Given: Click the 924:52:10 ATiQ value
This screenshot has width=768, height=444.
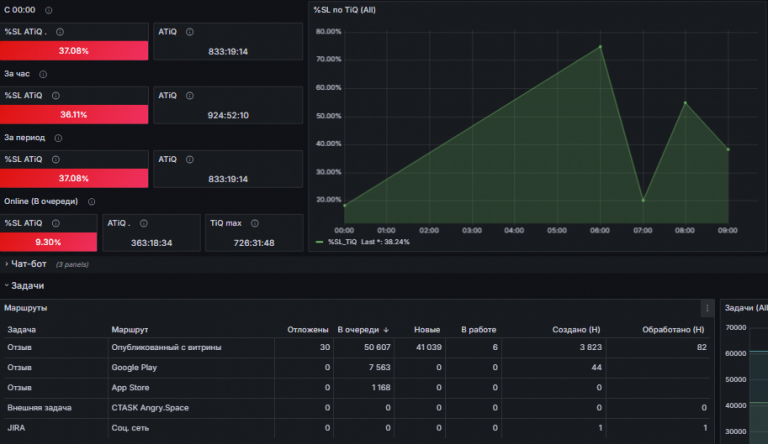Looking at the screenshot, I should 228,115.
